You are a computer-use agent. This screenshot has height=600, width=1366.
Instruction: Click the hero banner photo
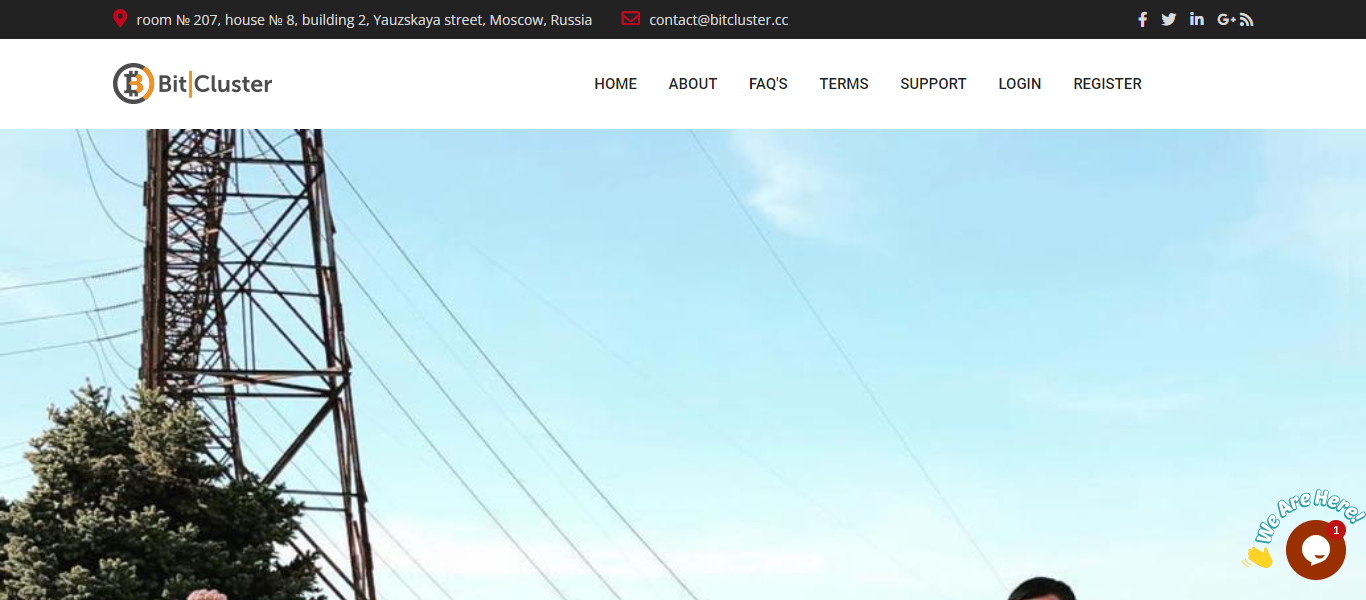(x=683, y=364)
